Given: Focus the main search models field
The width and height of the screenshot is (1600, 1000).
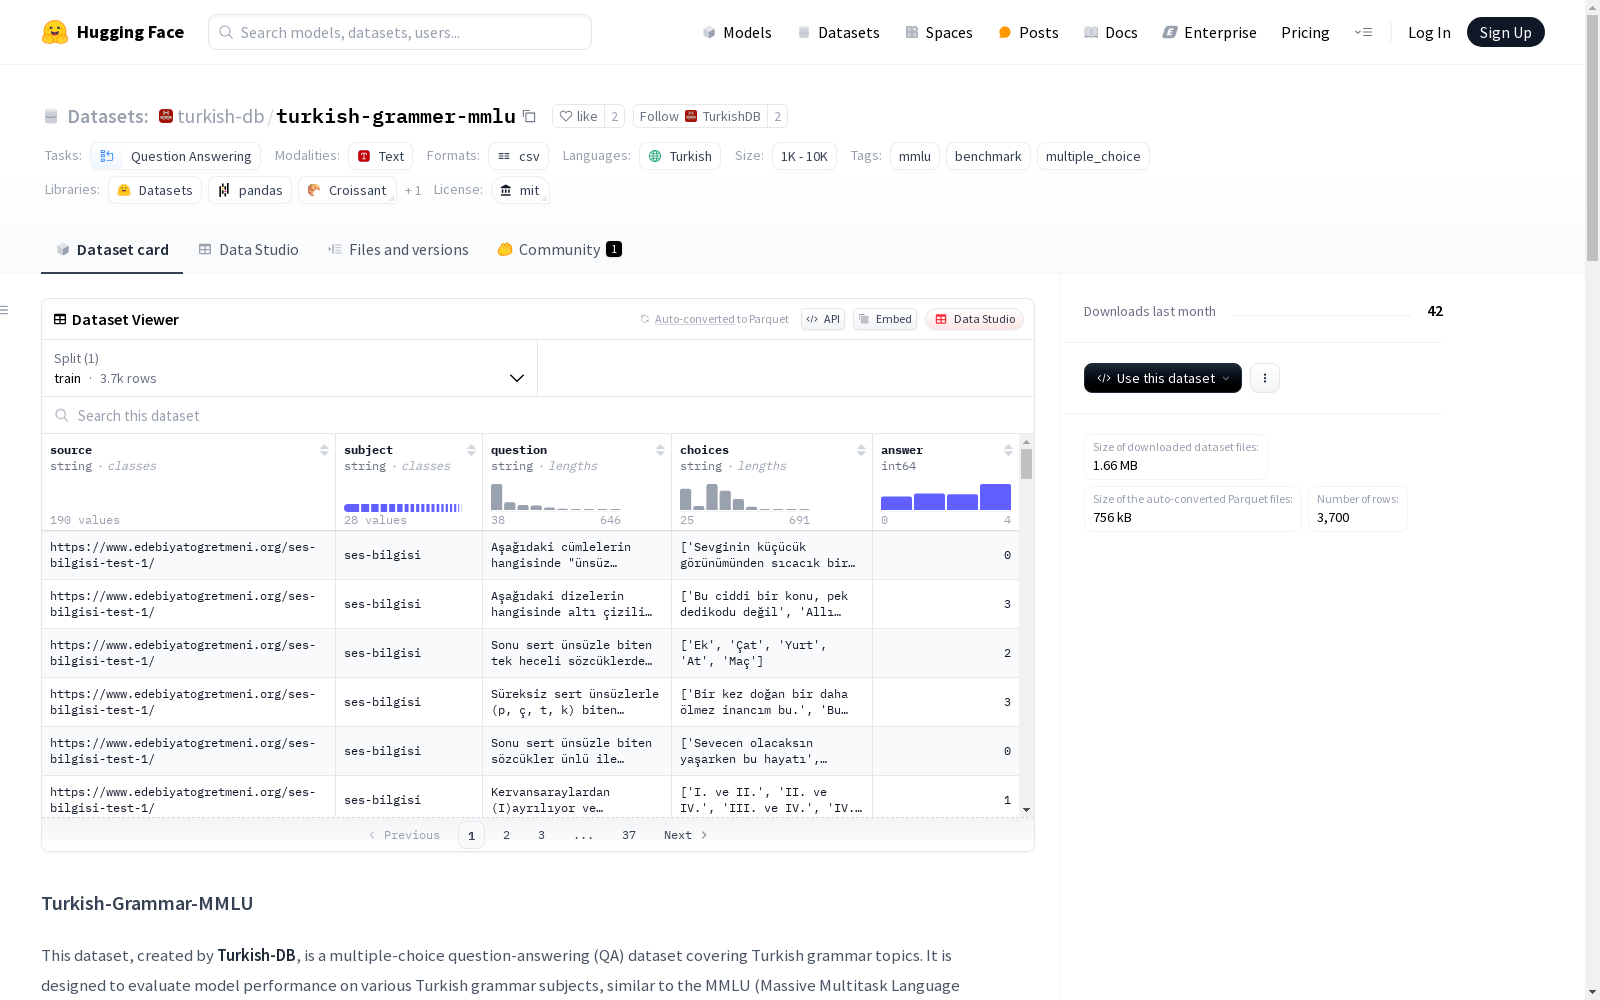Looking at the screenshot, I should pos(400,32).
